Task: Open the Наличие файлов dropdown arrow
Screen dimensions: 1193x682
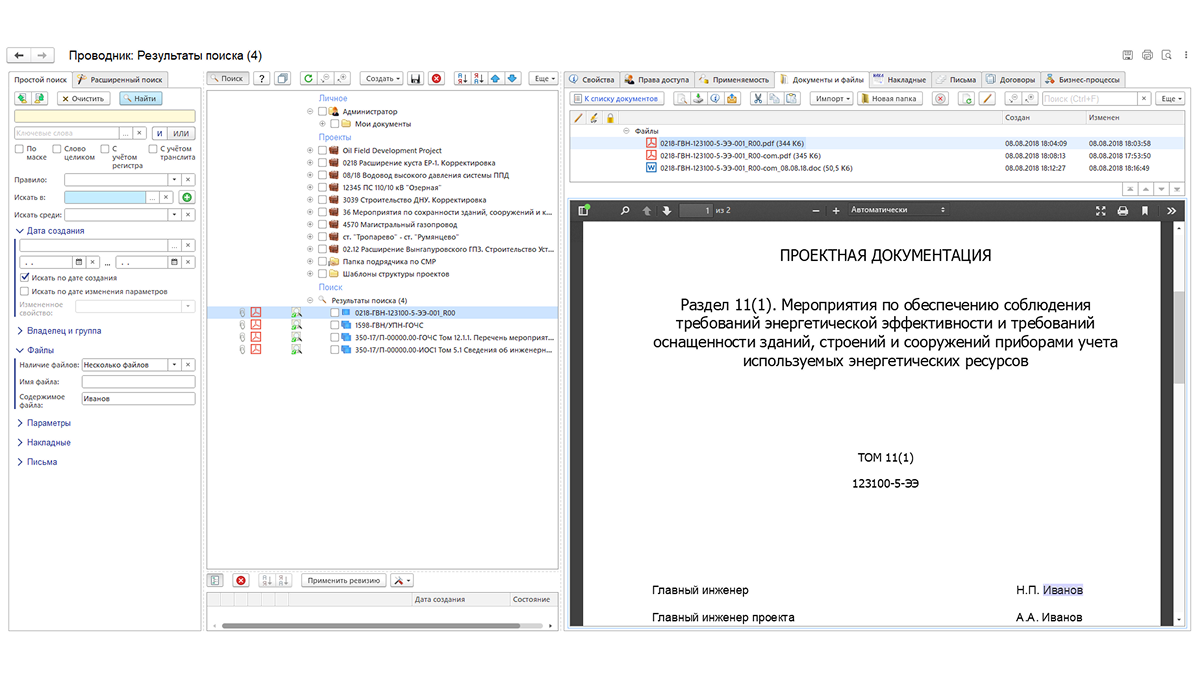Action: (x=174, y=365)
